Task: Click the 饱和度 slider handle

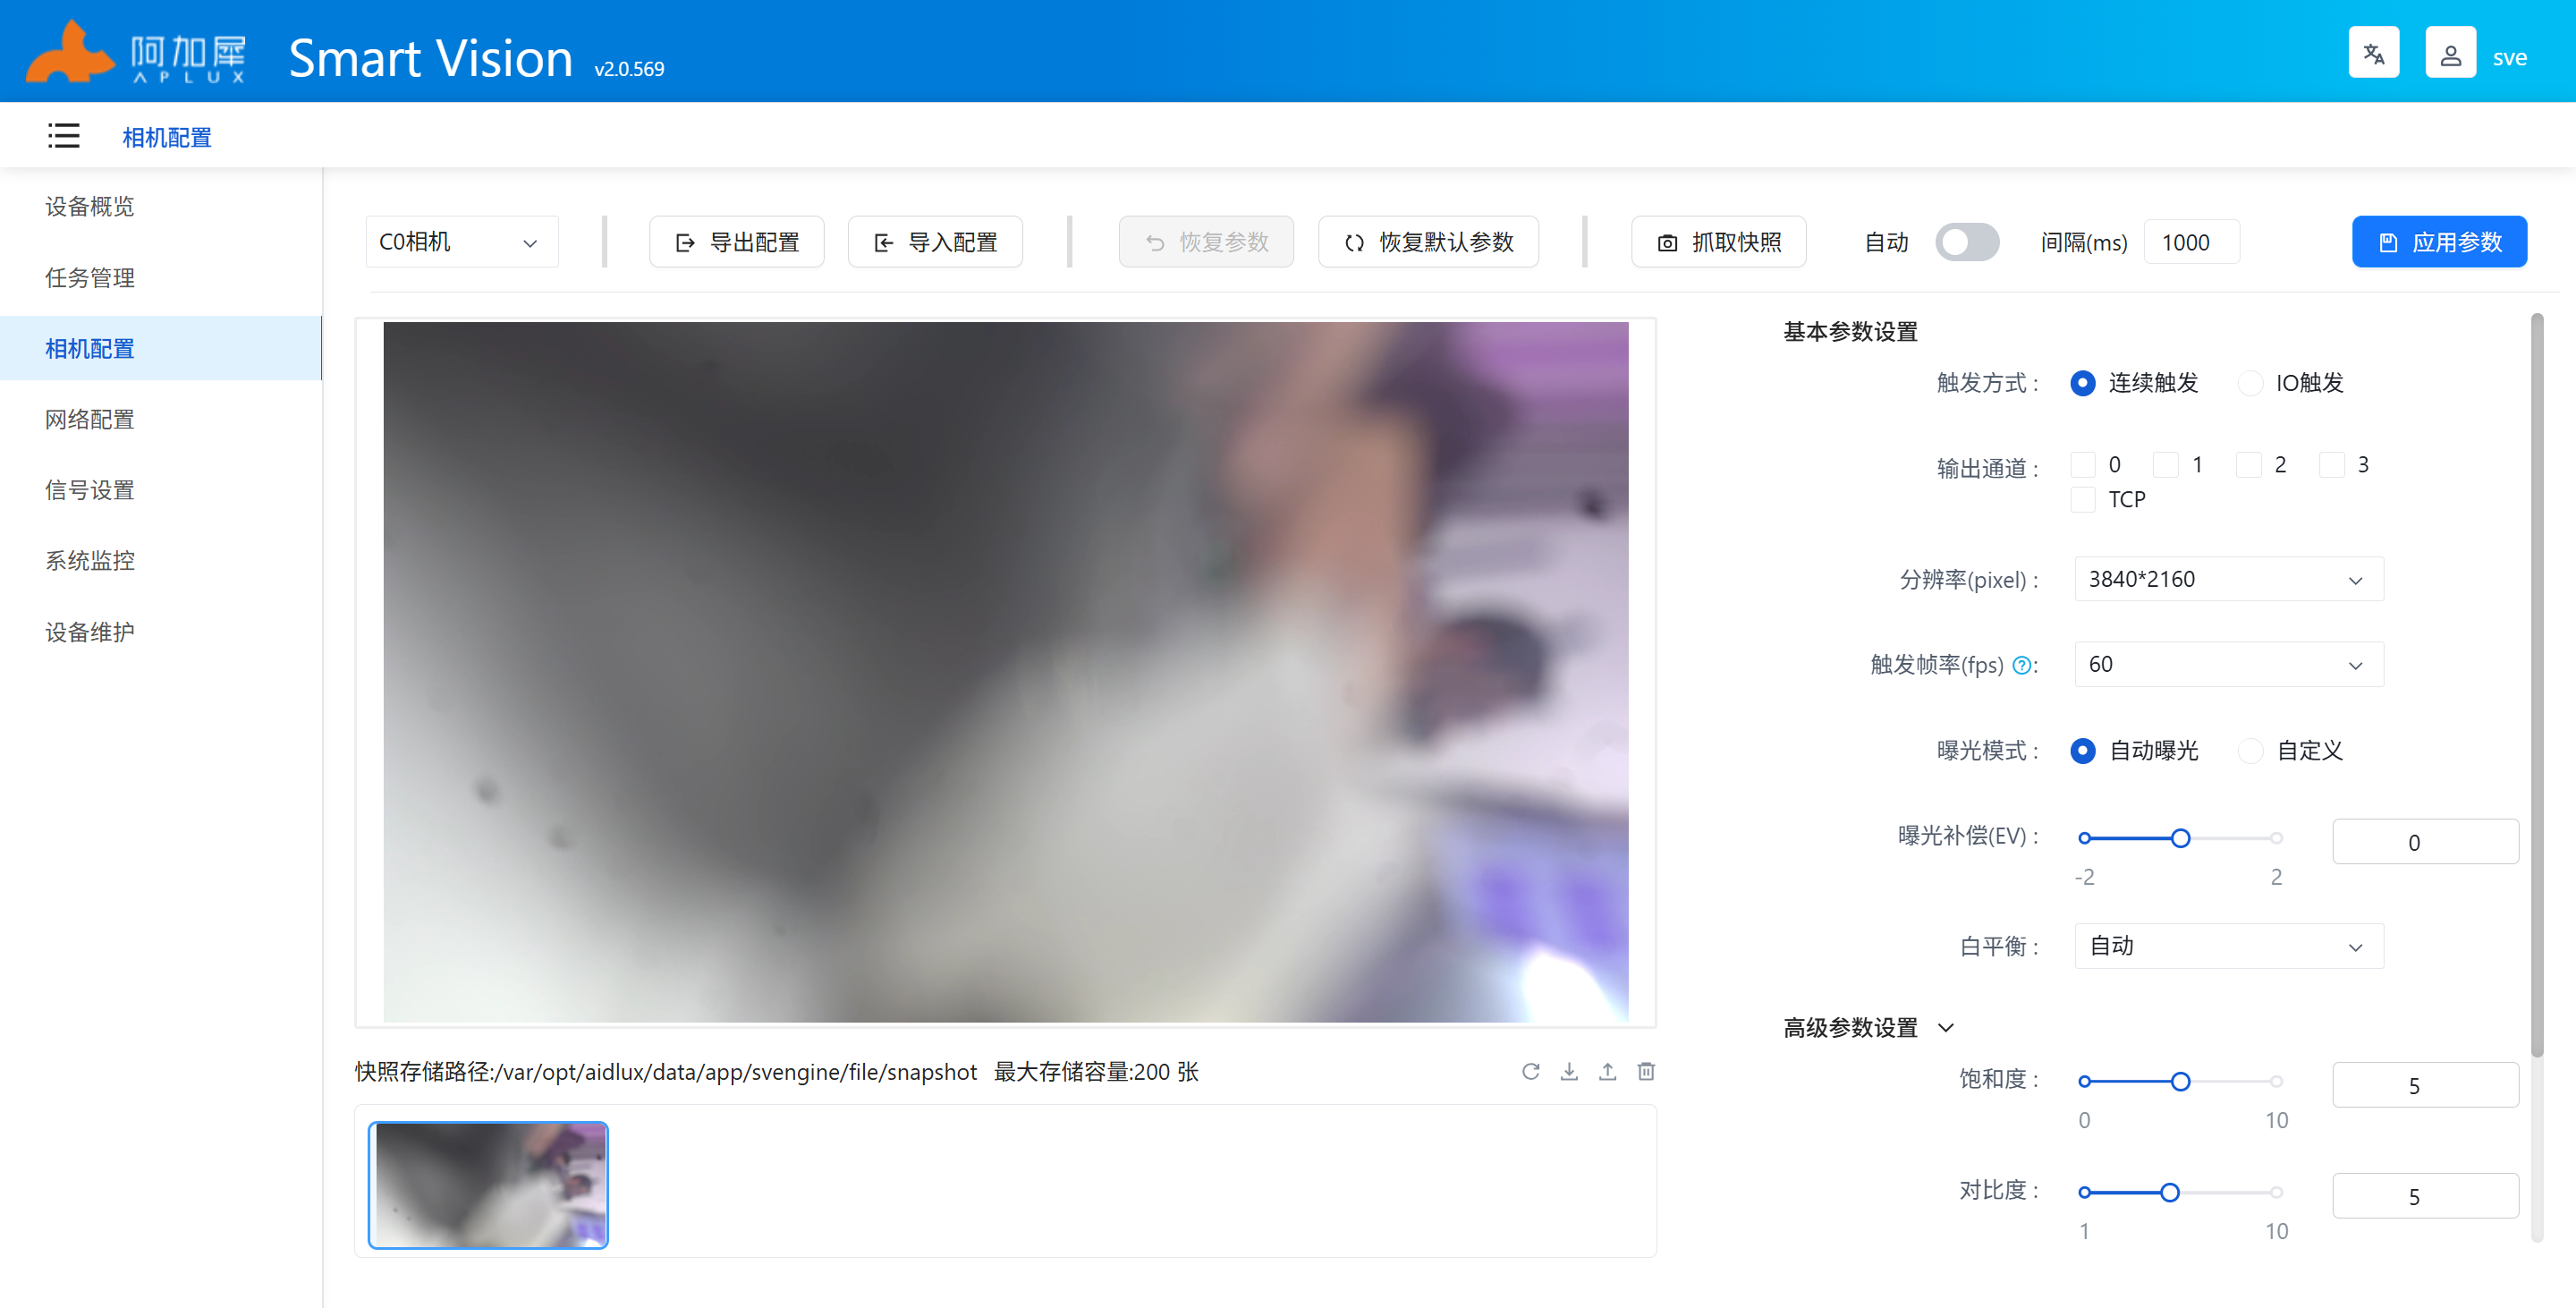Action: click(2180, 1081)
